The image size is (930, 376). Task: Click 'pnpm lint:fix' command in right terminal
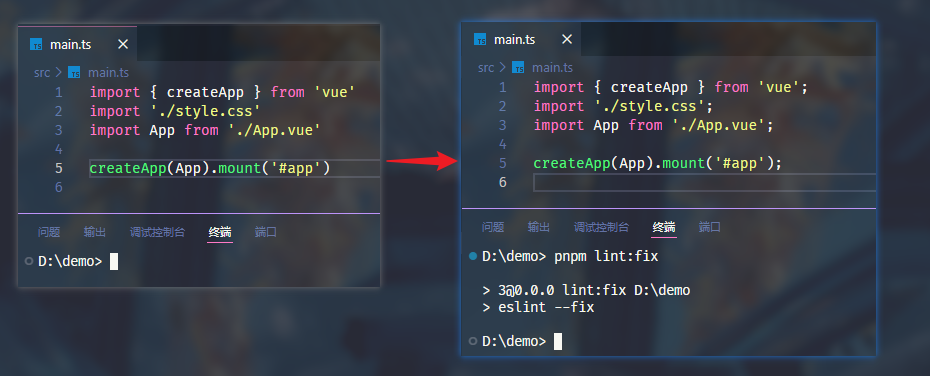[x=606, y=257]
